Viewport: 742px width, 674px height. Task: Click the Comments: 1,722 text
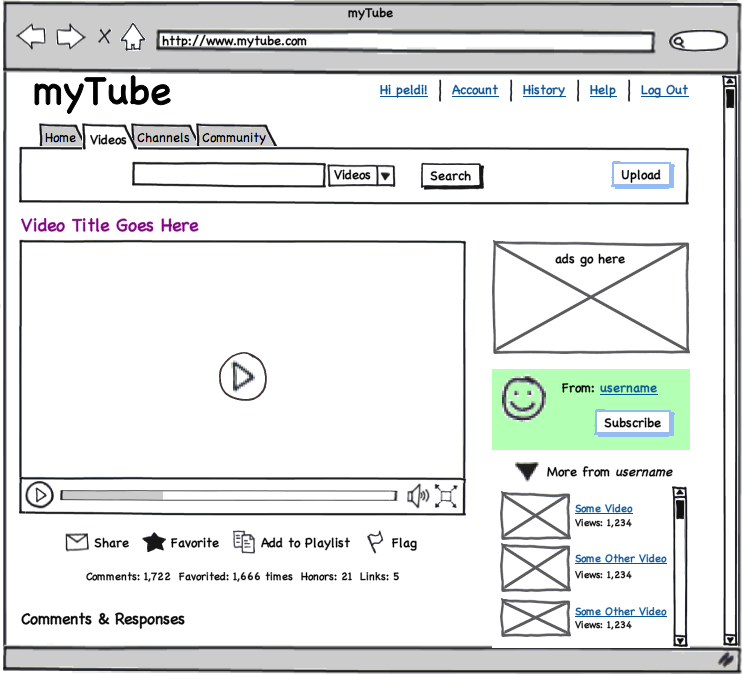pyautogui.click(x=128, y=576)
